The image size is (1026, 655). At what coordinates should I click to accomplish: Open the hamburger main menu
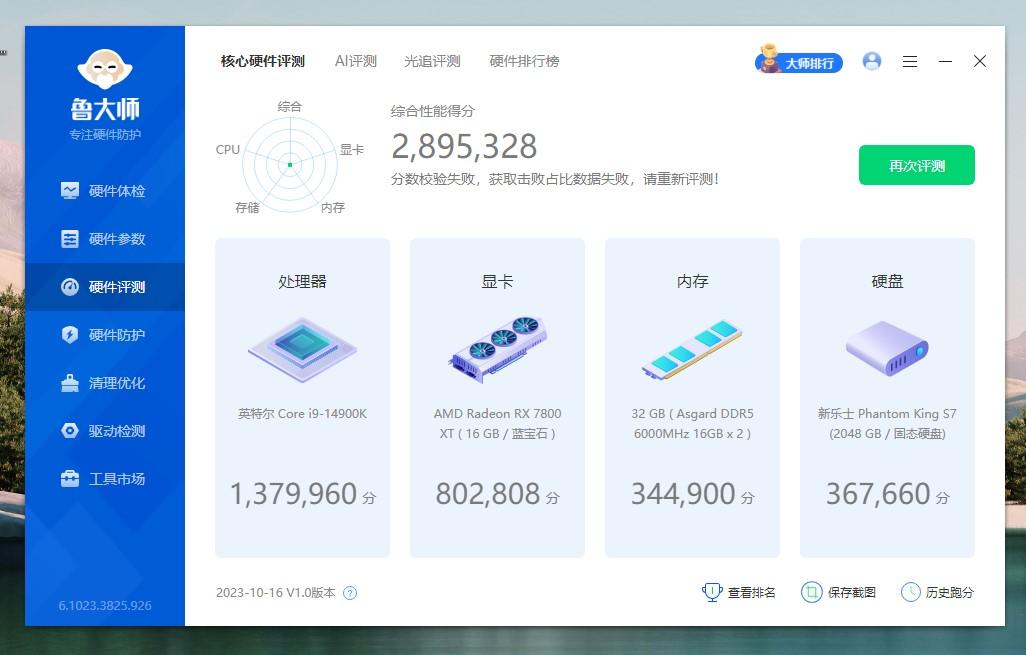910,62
